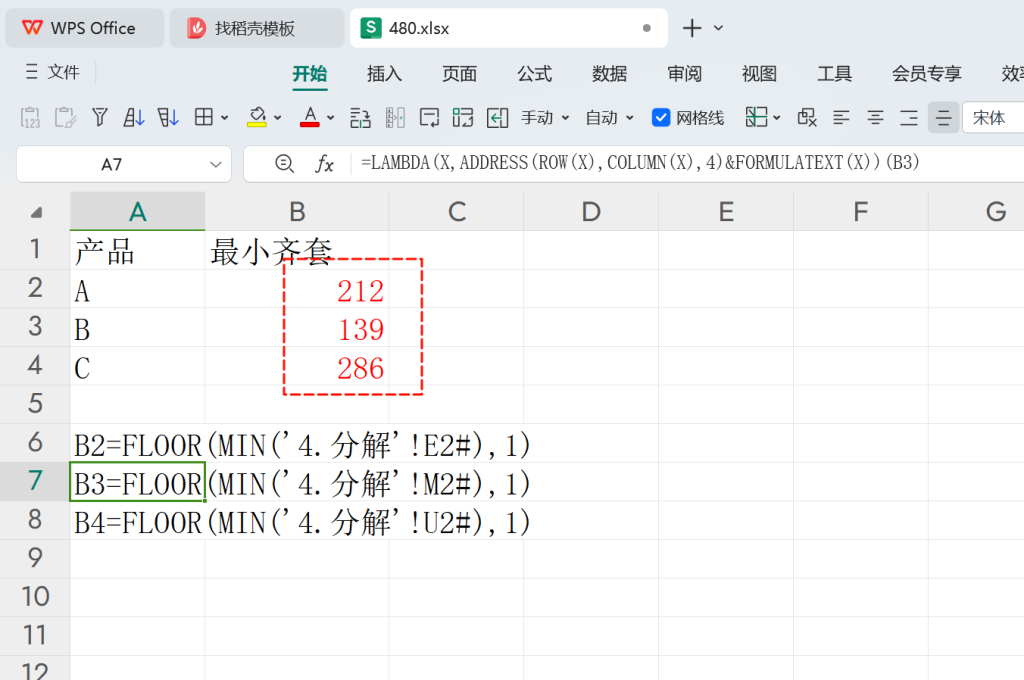Click the align right icon

pos(909,118)
